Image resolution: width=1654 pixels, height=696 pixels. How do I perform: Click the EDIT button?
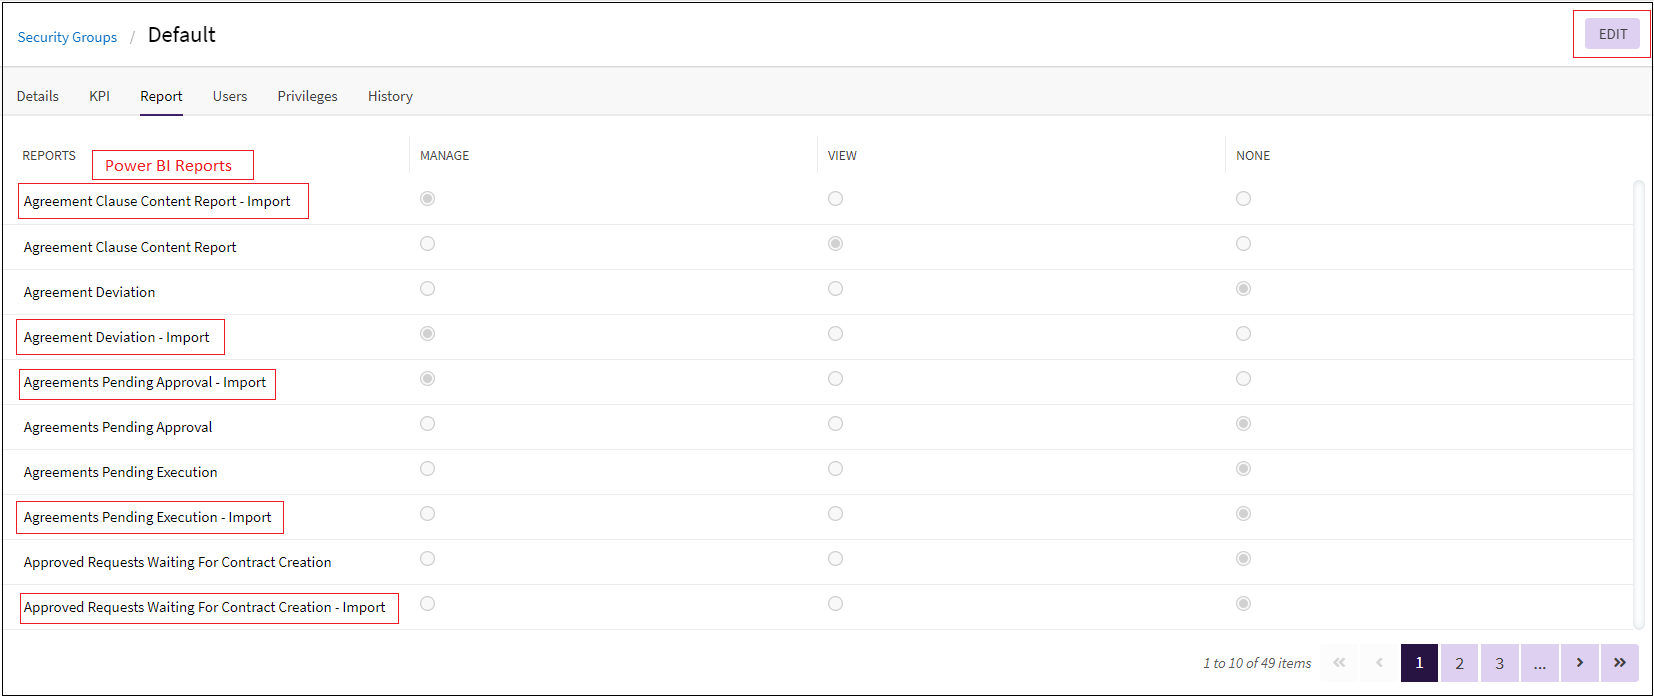coord(1612,34)
